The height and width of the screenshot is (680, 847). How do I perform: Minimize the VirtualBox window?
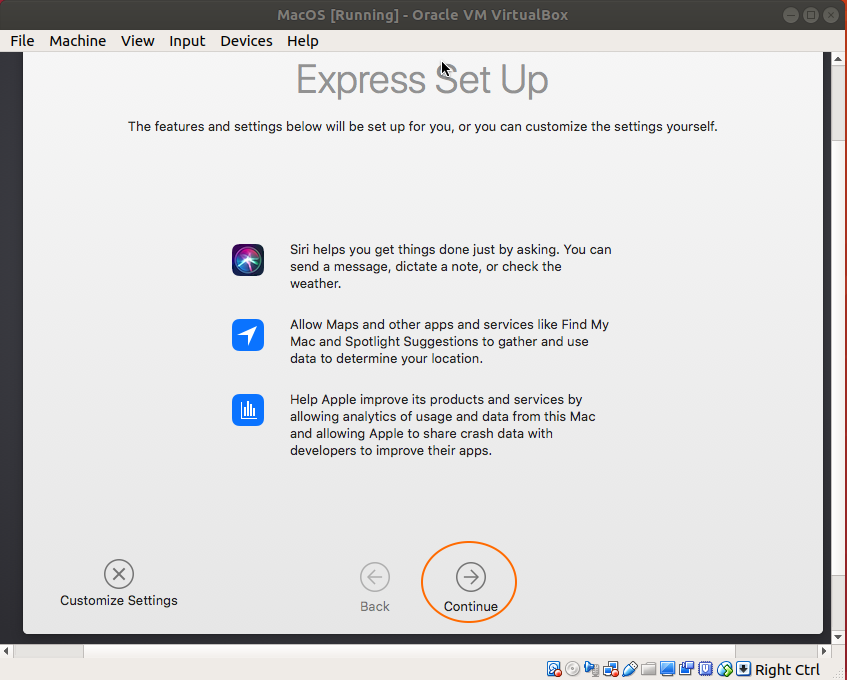[x=791, y=15]
